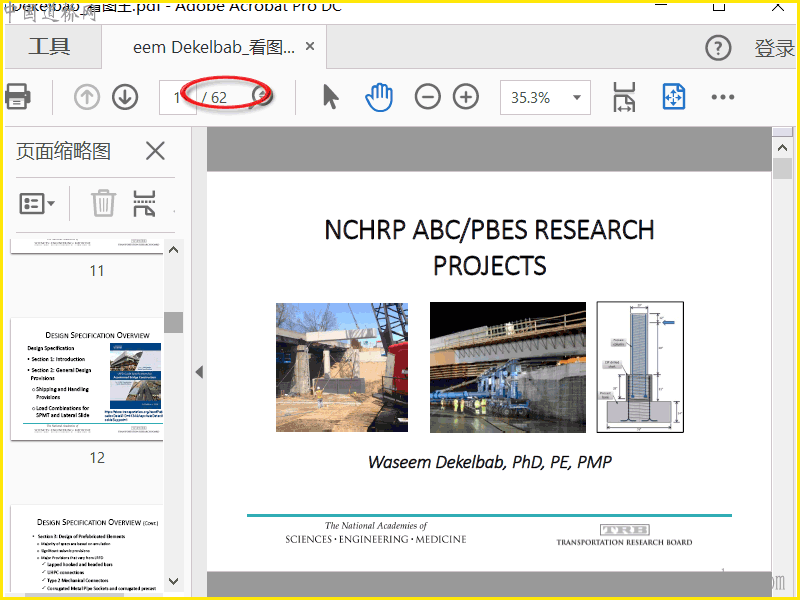The width and height of the screenshot is (800, 600).
Task: Open more tools ellipsis menu
Action: (723, 97)
